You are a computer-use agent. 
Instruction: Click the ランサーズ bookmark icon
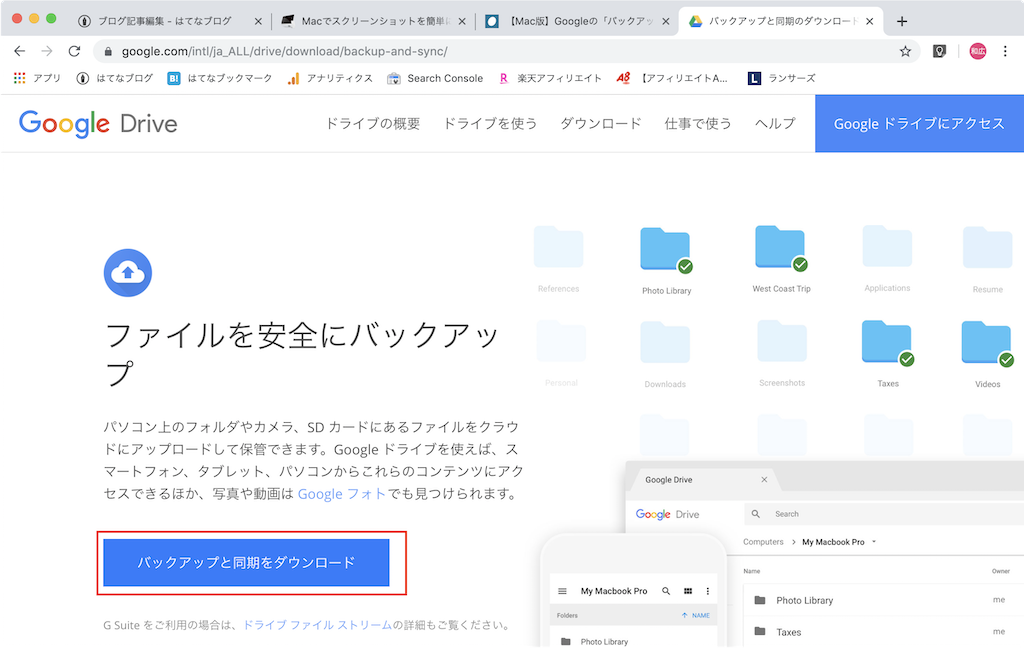coord(755,78)
